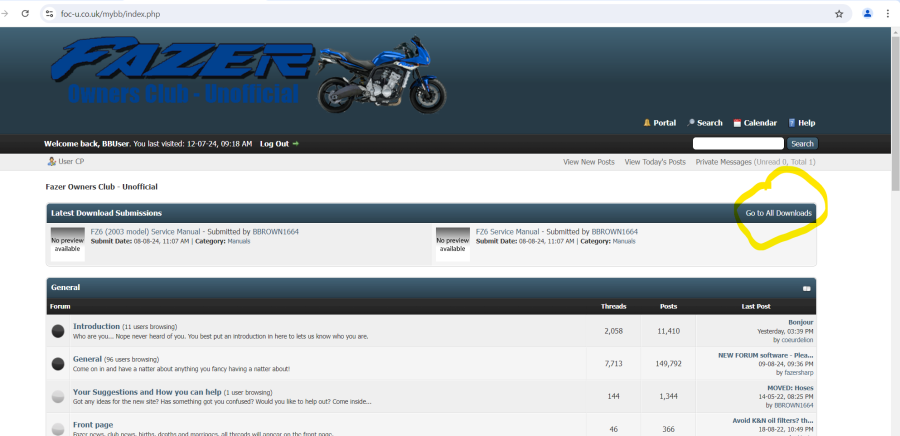Open Manuals category under FZ6 (2003 model)

(x=239, y=242)
